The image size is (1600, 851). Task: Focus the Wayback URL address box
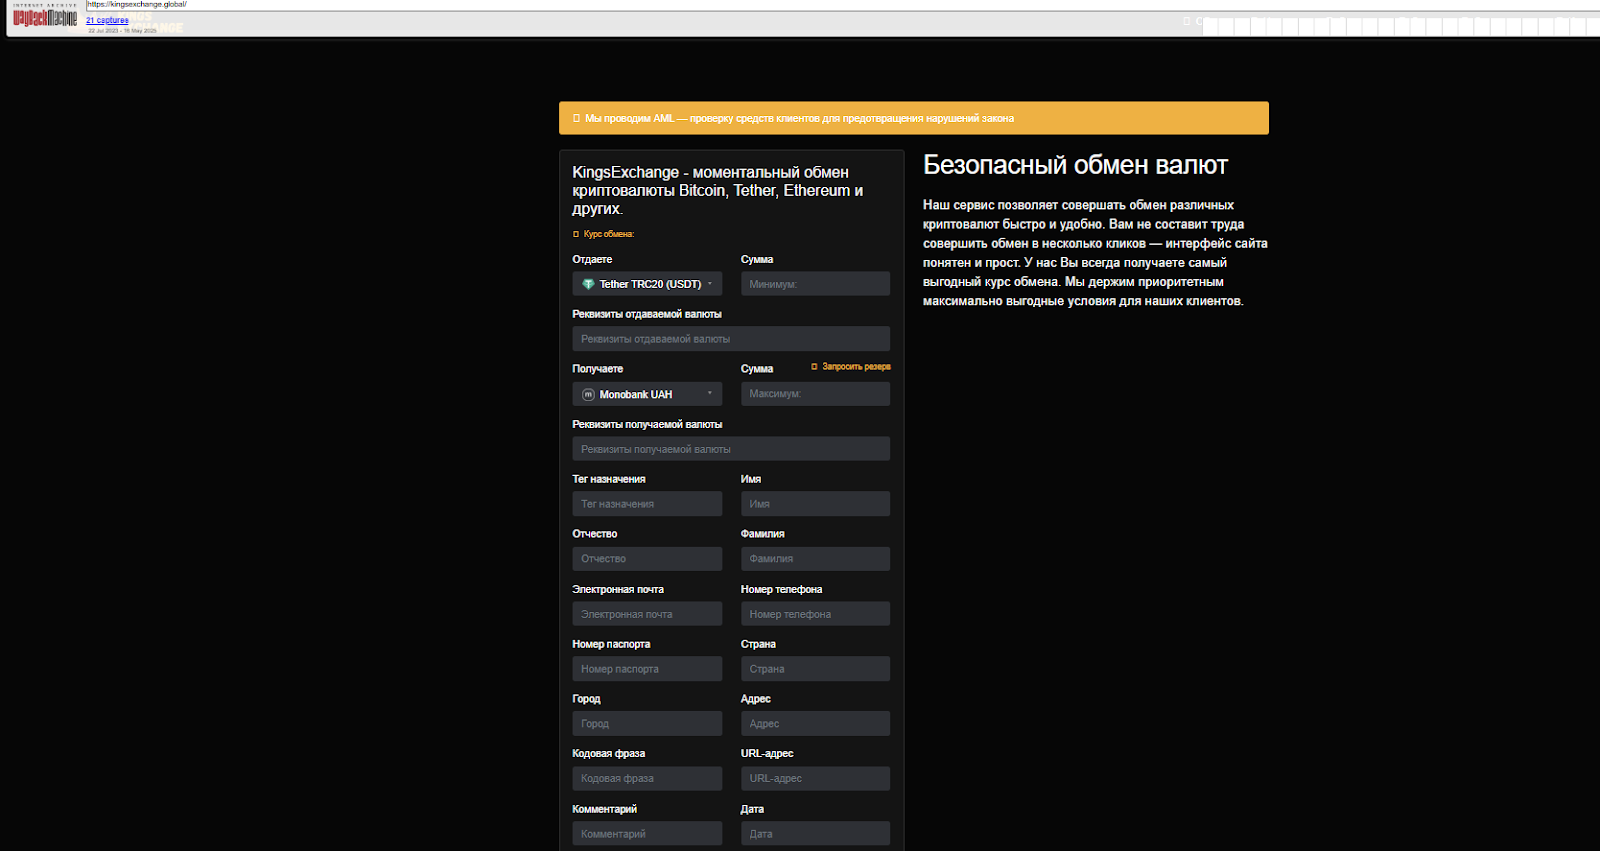click(842, 5)
